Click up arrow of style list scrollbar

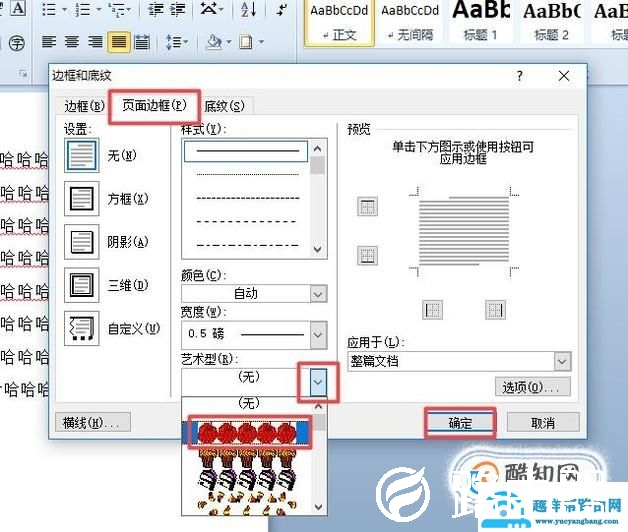pos(318,149)
